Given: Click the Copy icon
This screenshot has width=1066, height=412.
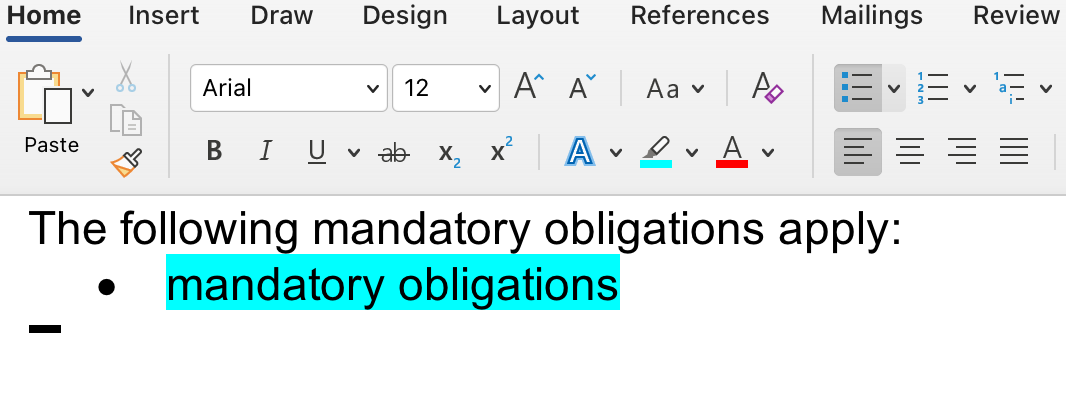Looking at the screenshot, I should pos(125,119).
